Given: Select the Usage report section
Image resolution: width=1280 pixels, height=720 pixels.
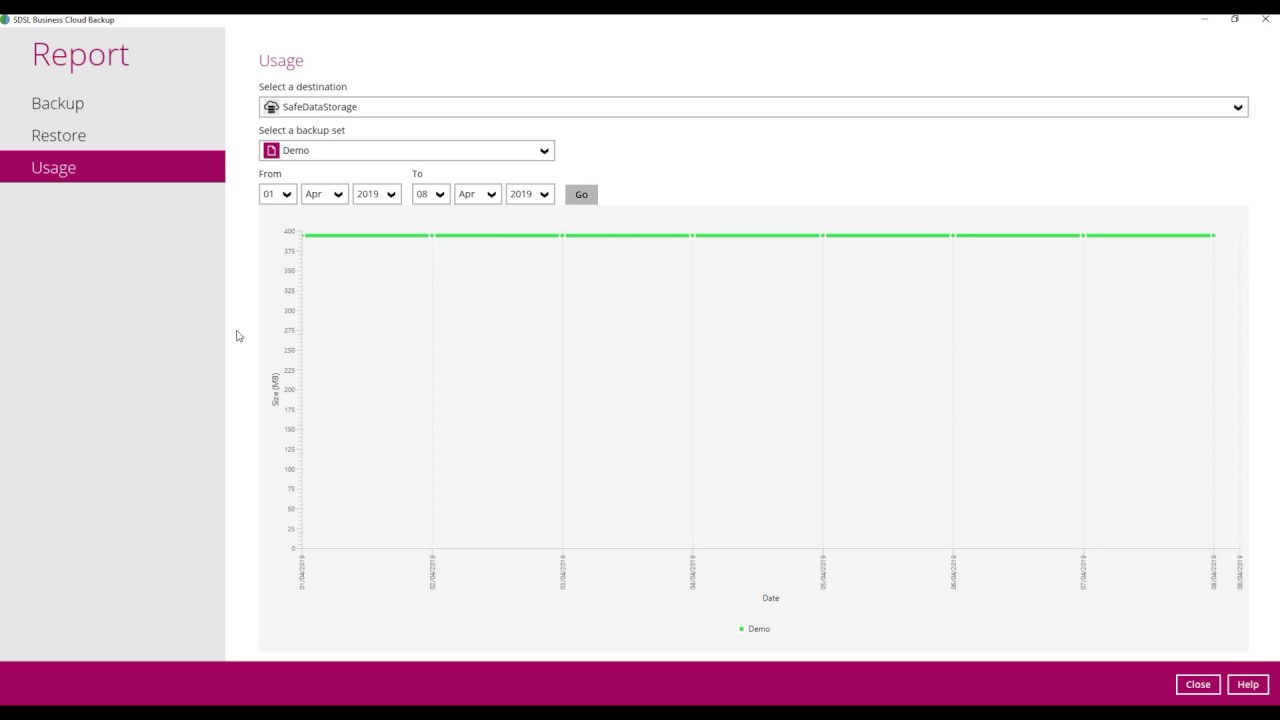Looking at the screenshot, I should (112, 167).
